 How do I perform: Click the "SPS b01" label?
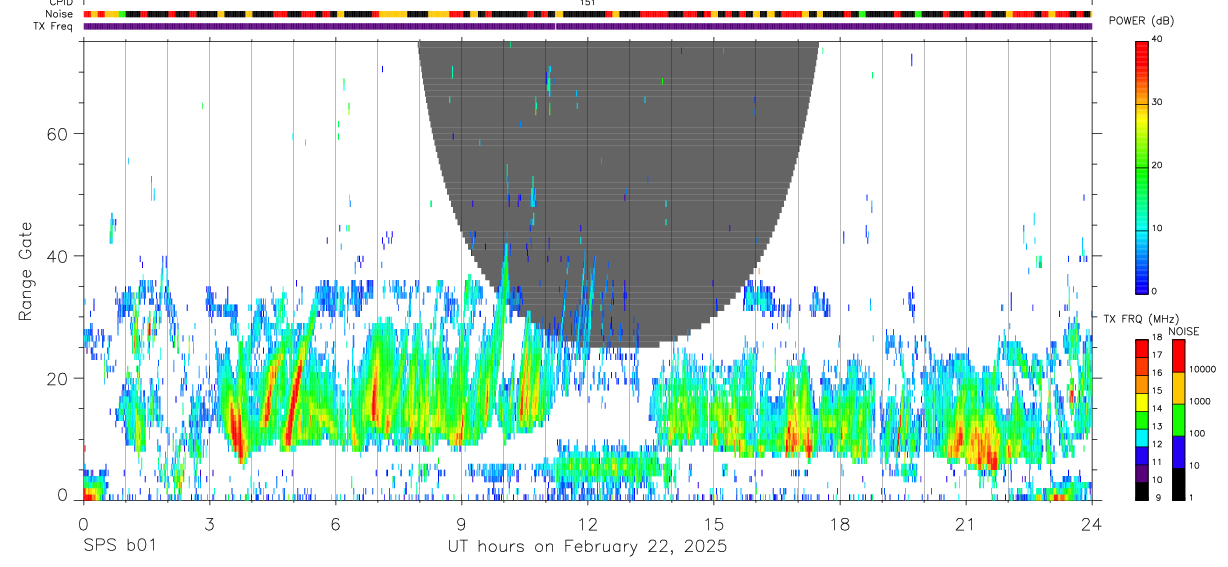119,547
